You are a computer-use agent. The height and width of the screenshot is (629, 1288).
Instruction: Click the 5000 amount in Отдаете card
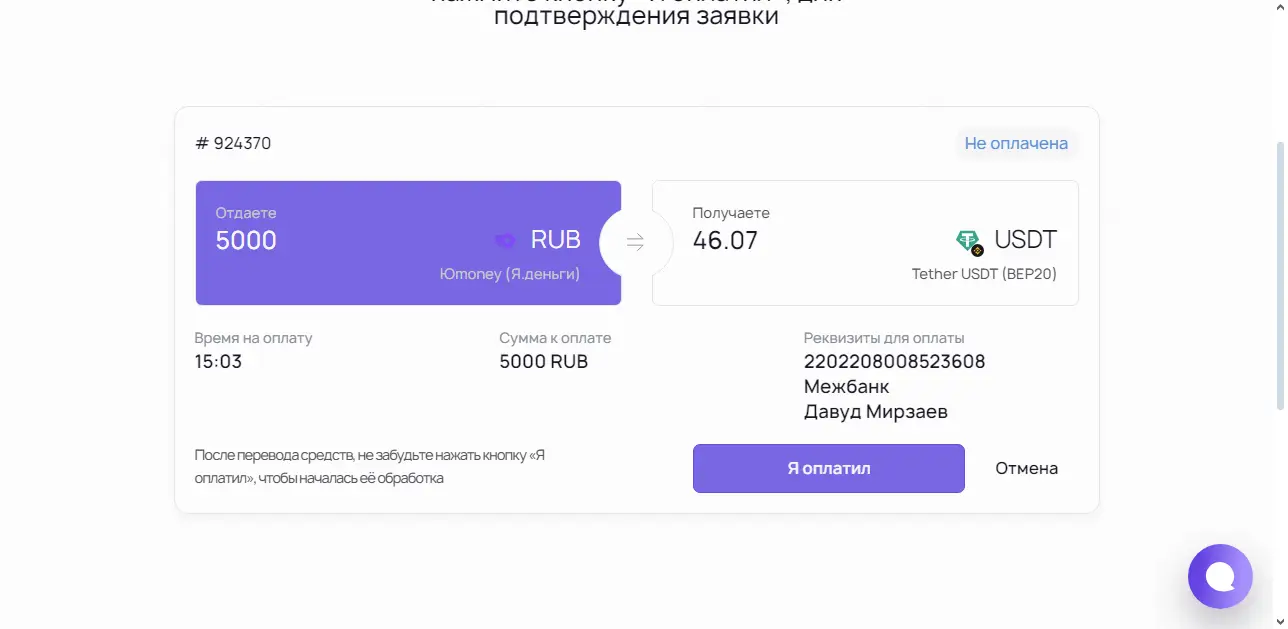pos(246,240)
